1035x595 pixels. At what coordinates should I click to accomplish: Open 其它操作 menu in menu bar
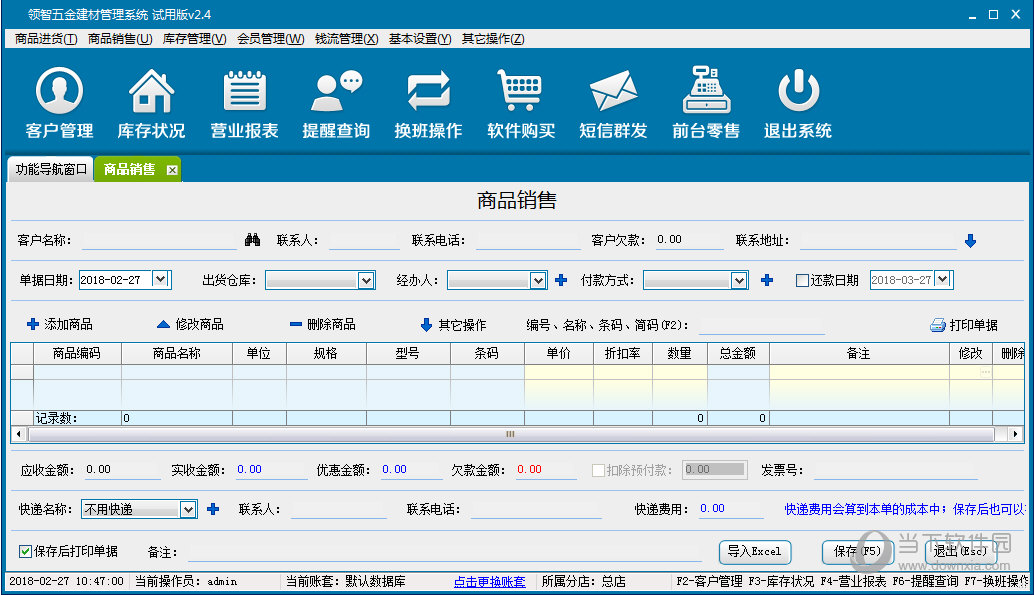click(x=493, y=39)
